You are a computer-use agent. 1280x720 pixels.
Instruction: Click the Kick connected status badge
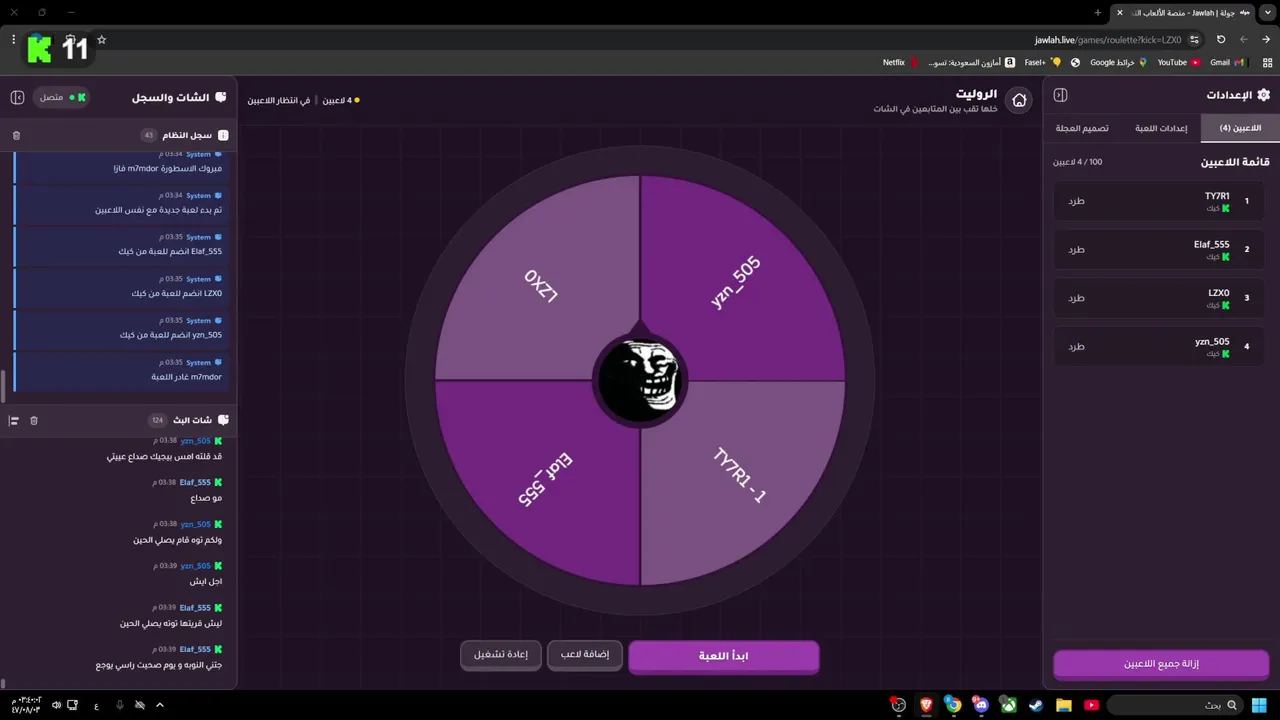point(62,97)
